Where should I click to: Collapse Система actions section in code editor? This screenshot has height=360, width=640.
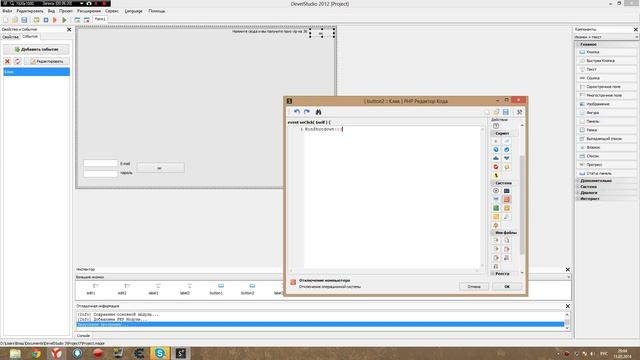click(504, 183)
